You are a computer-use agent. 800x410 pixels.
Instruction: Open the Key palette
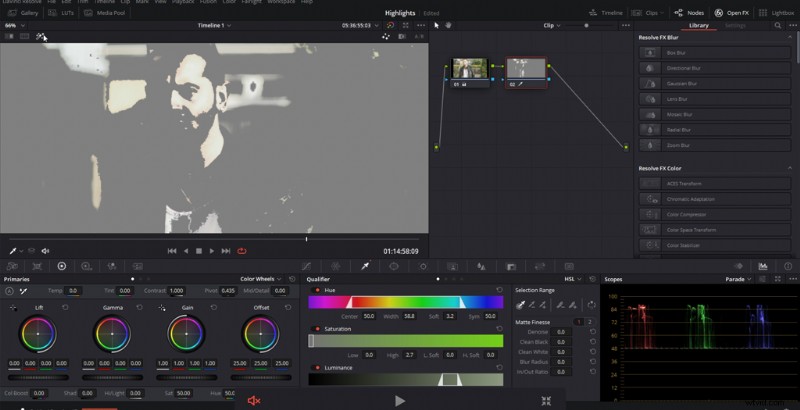pos(511,266)
